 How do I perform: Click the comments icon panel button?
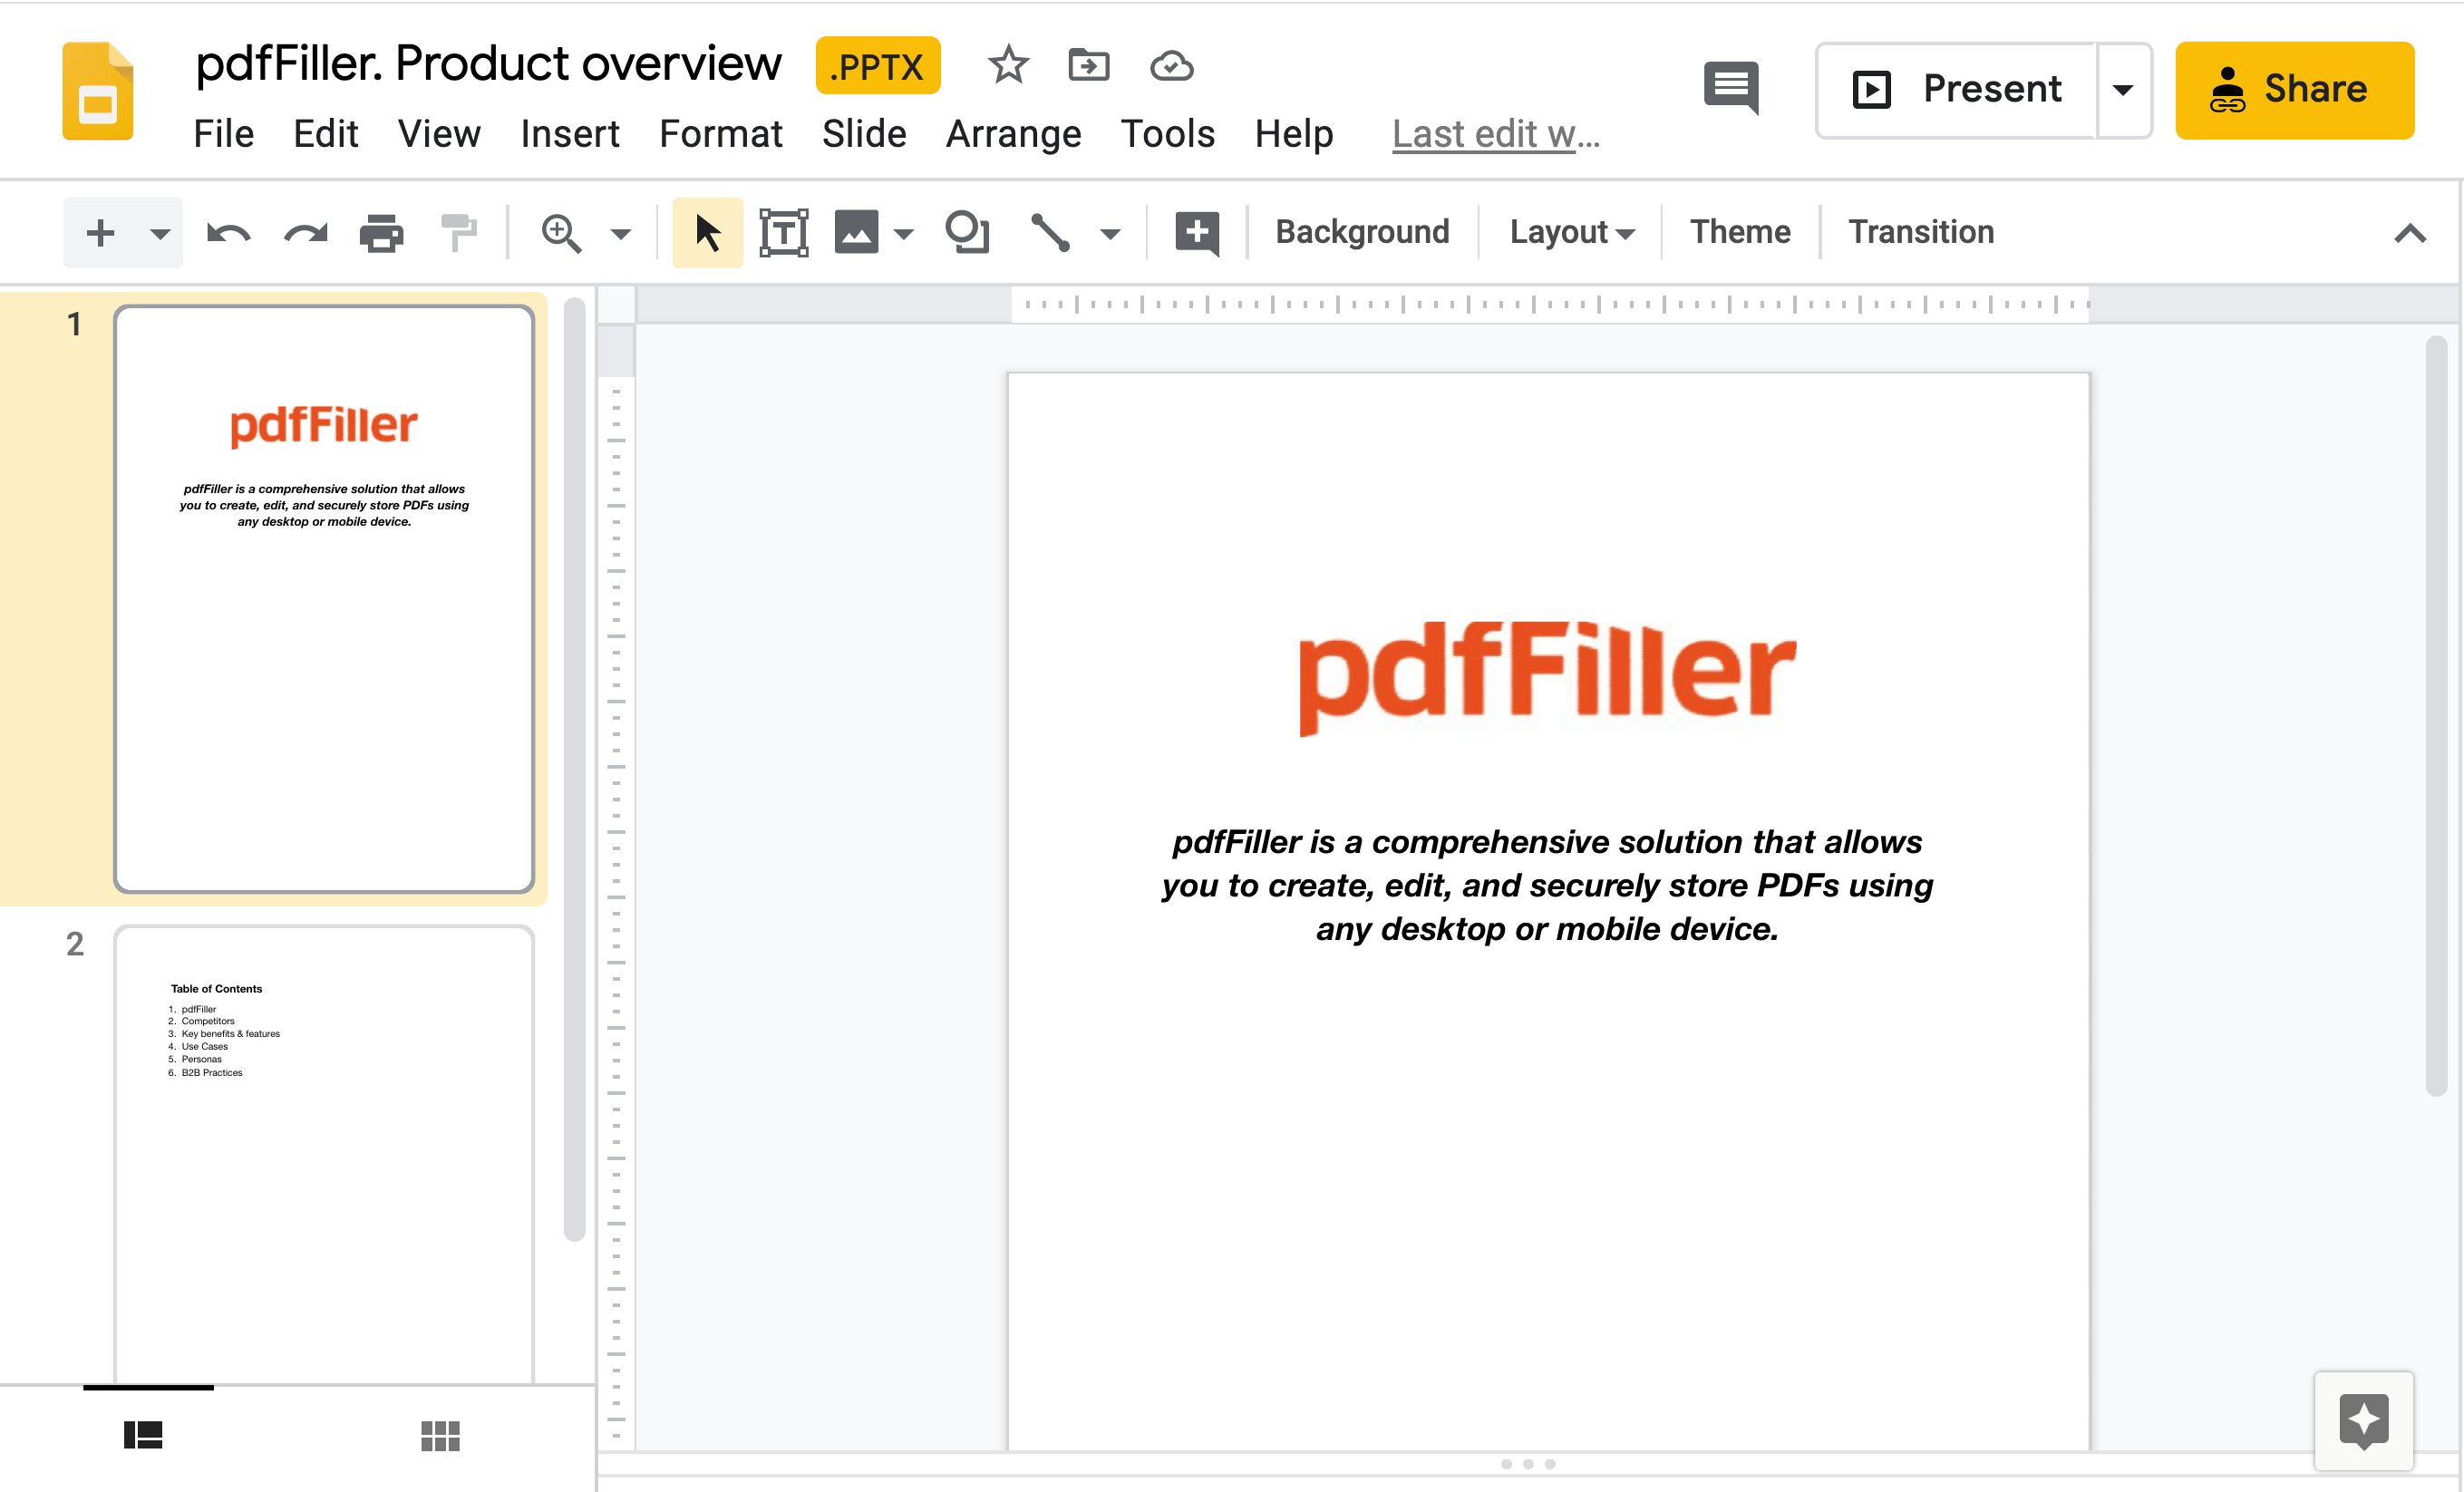coord(1732,88)
